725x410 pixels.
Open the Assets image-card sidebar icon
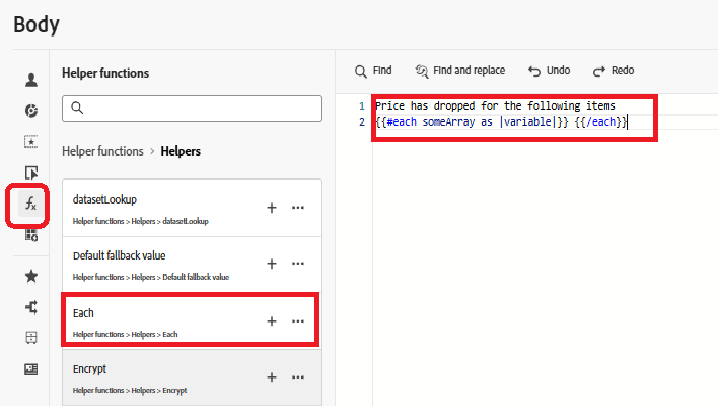pyautogui.click(x=31, y=369)
